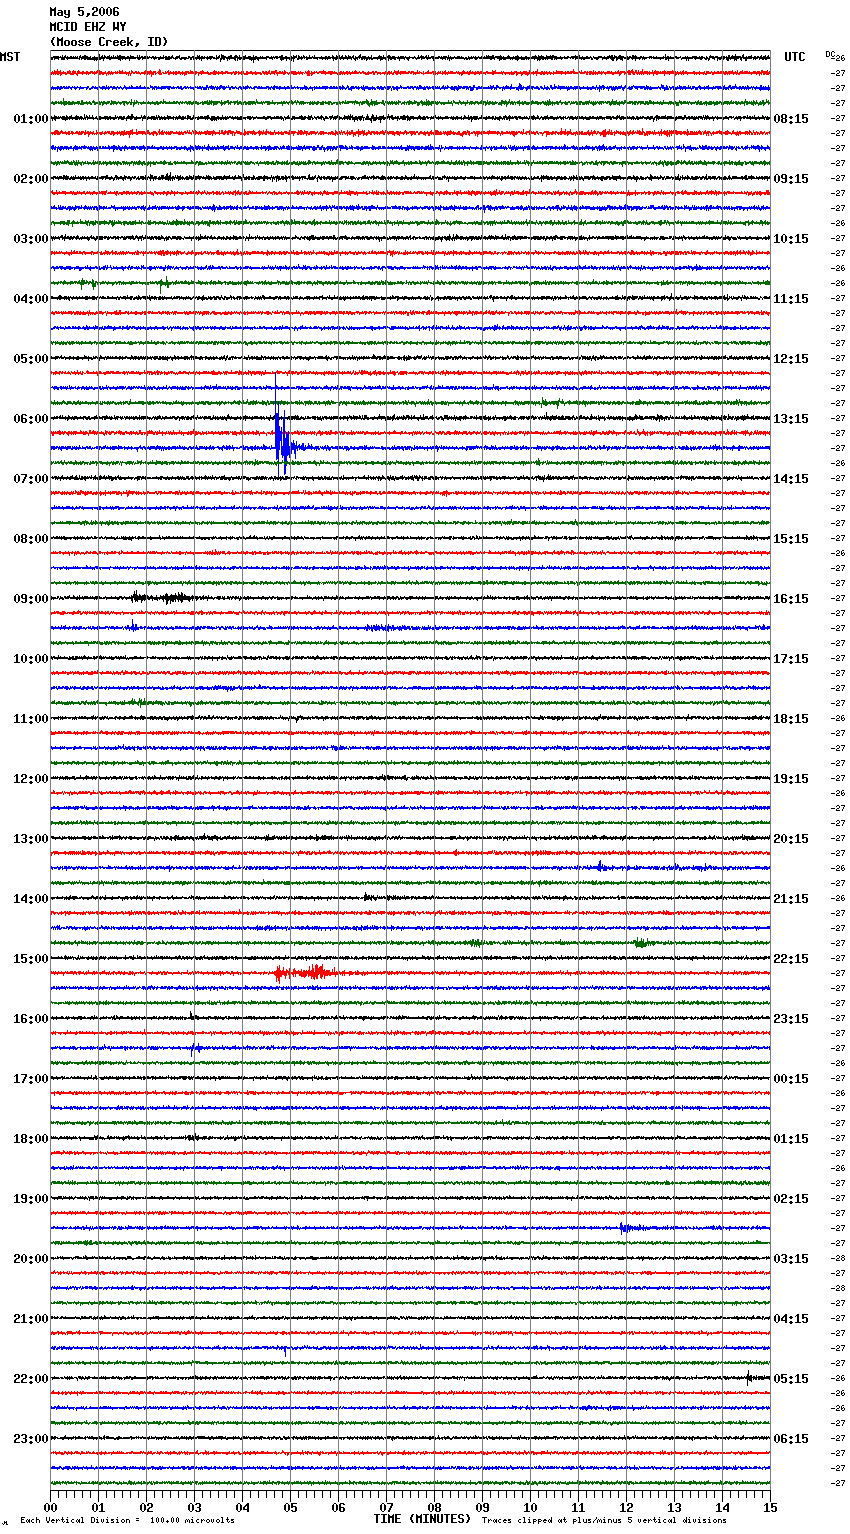
Task: Select the "02:00" MST time label
Action: (31, 179)
